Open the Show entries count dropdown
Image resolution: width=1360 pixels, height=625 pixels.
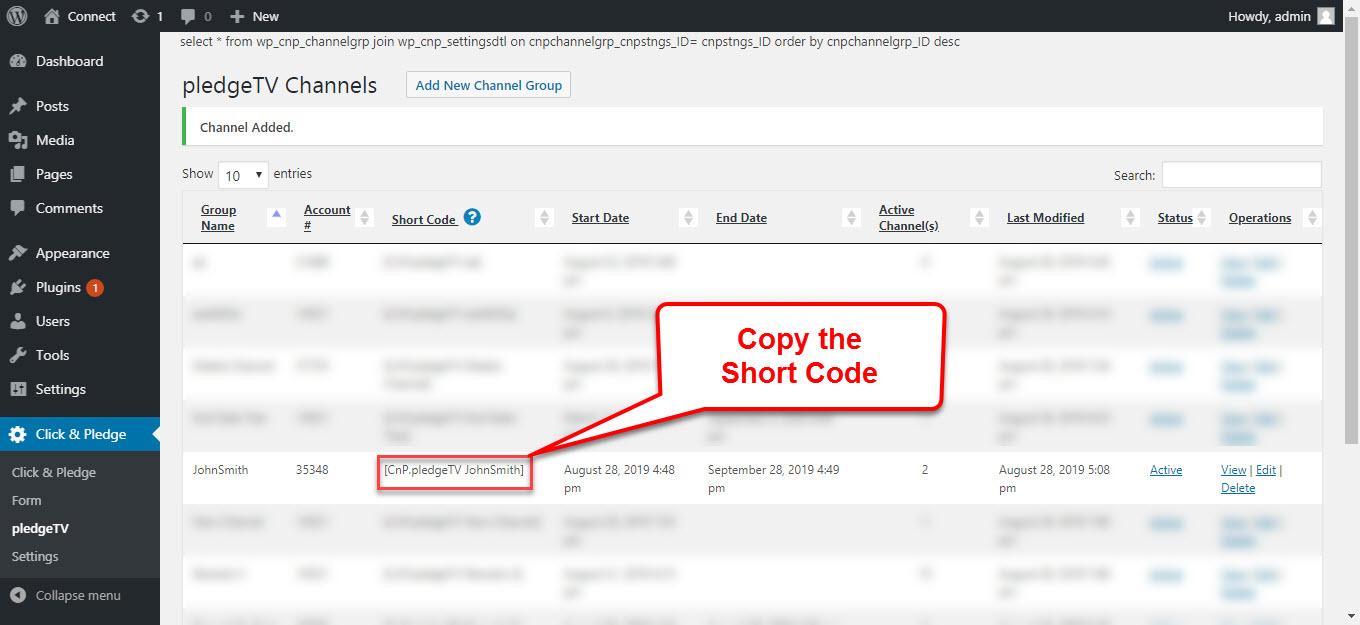coord(243,175)
